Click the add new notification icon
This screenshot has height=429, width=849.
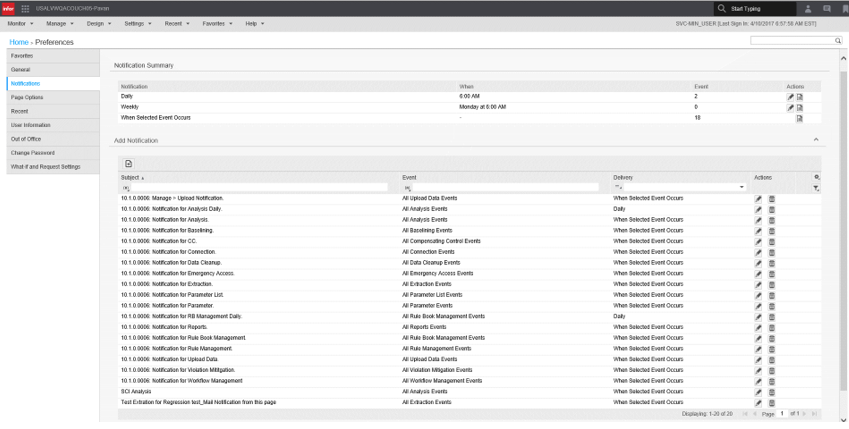(x=128, y=162)
